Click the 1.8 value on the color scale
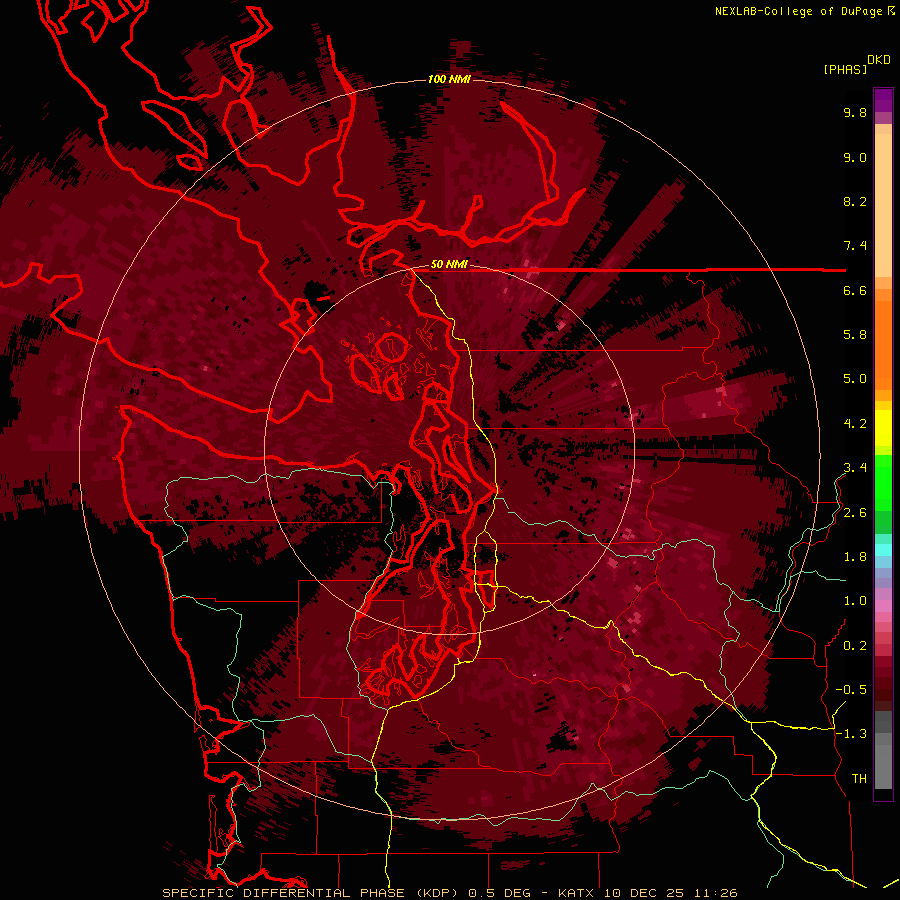Screen dimensions: 900x900 tap(855, 557)
